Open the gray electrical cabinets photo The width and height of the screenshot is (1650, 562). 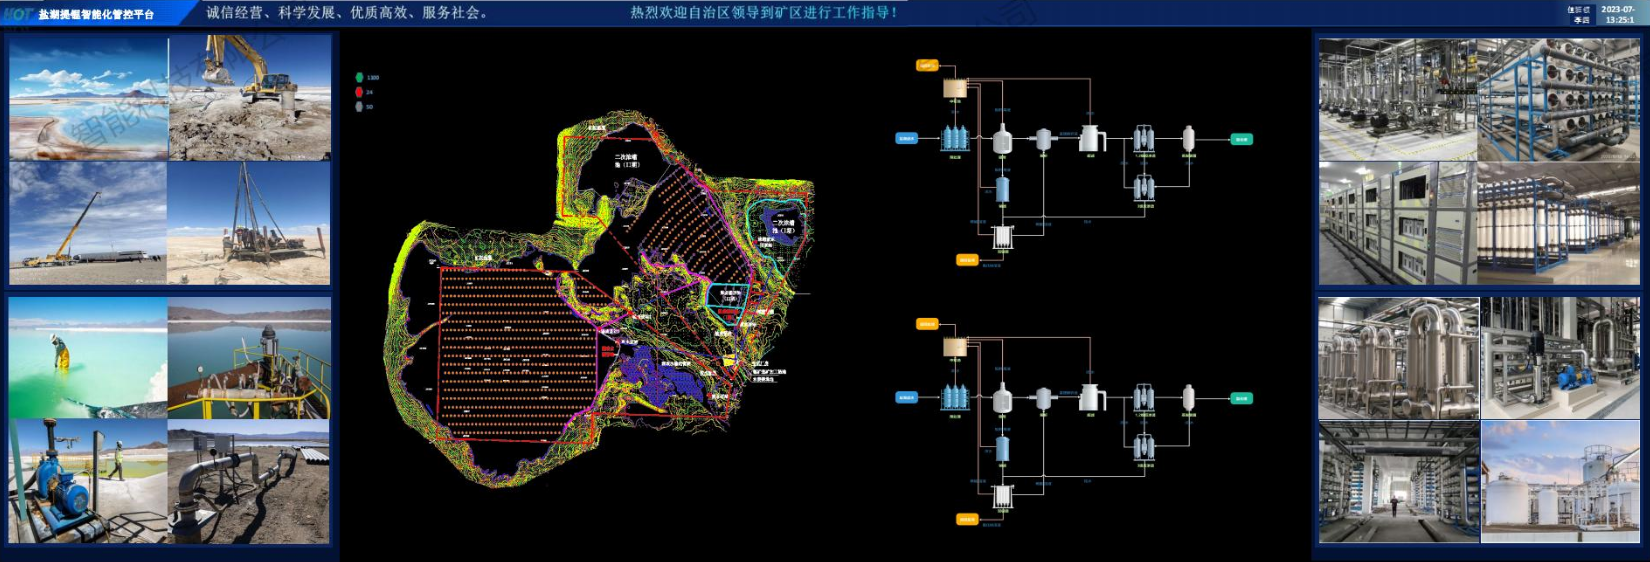[1398, 223]
